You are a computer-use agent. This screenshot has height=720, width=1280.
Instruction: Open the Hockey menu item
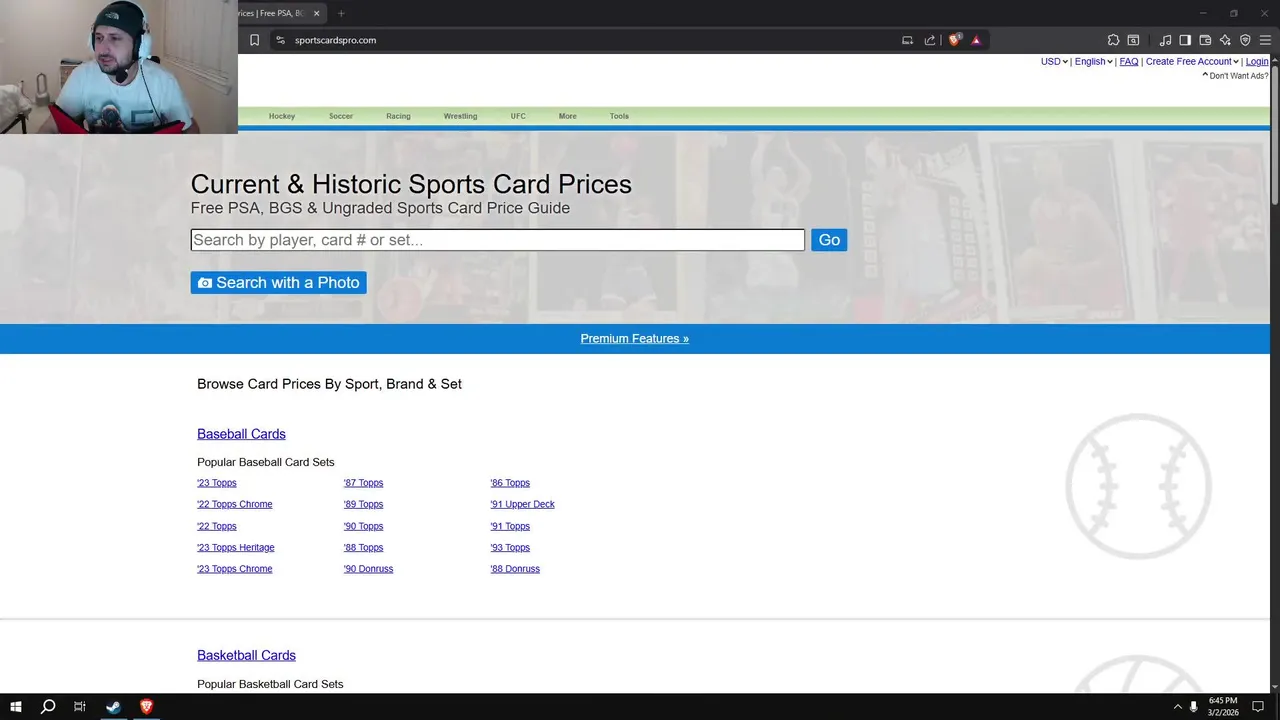(282, 116)
